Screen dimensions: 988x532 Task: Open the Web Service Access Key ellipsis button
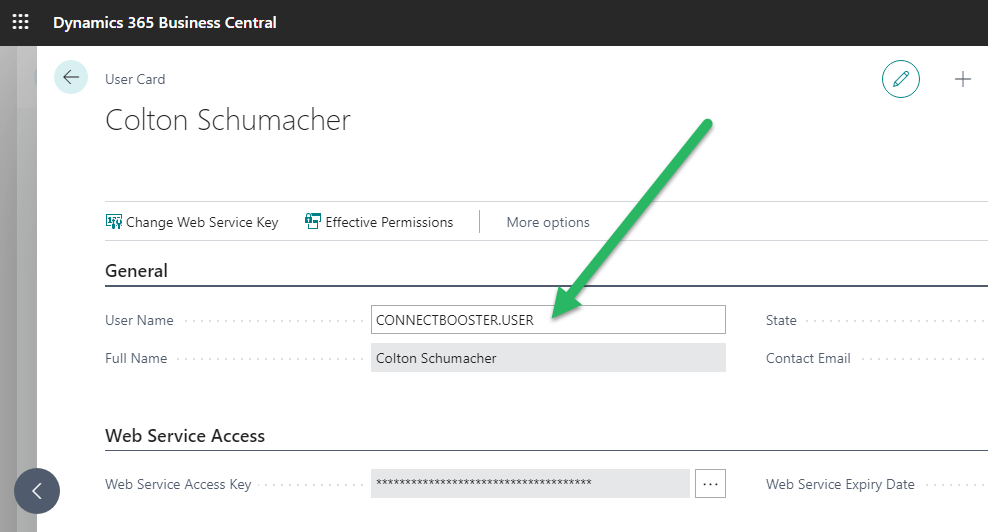(x=710, y=483)
